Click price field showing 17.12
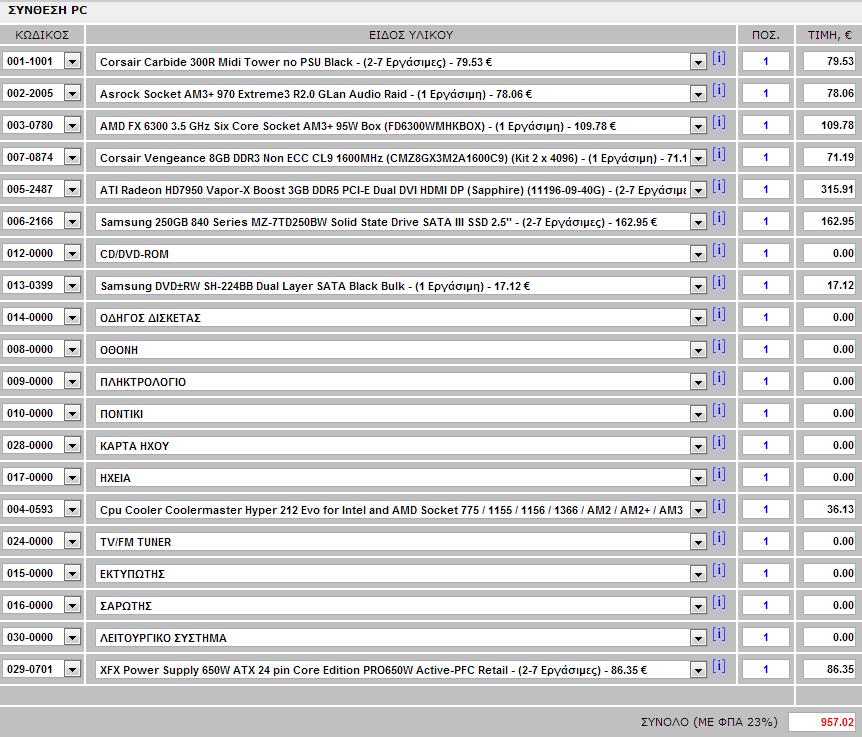This screenshot has width=862, height=737. pos(830,285)
